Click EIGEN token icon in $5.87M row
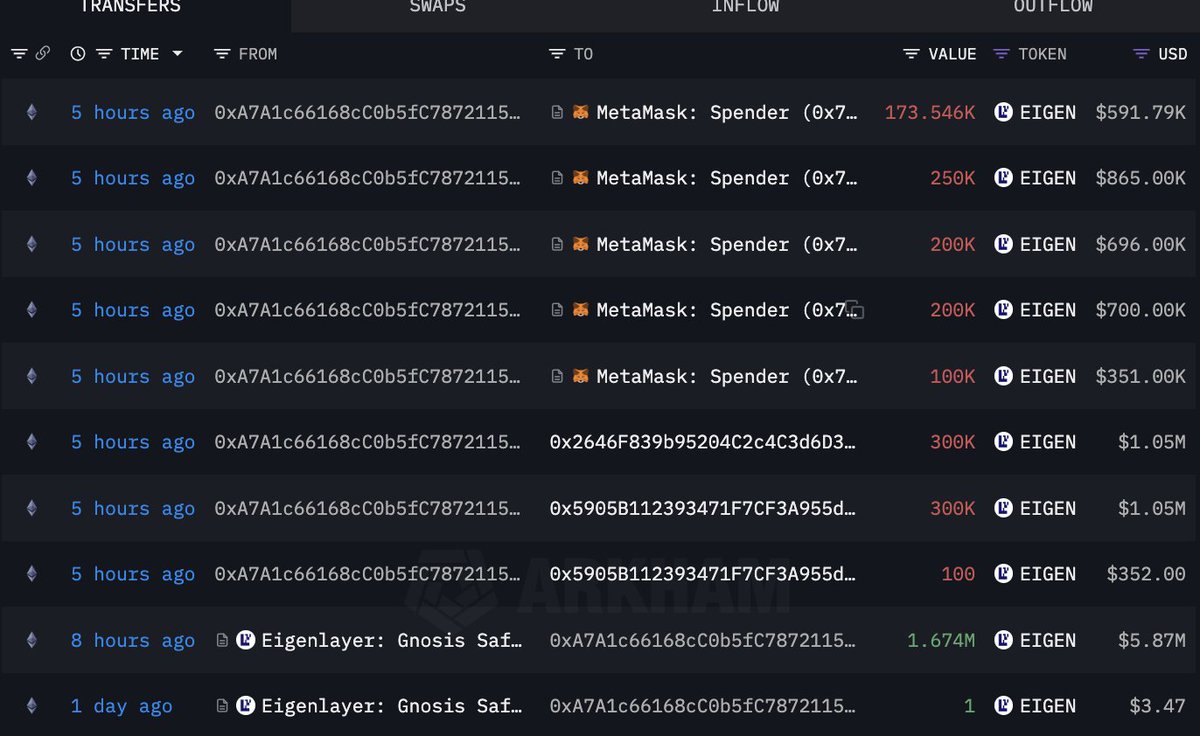1200x736 pixels. (1004, 640)
